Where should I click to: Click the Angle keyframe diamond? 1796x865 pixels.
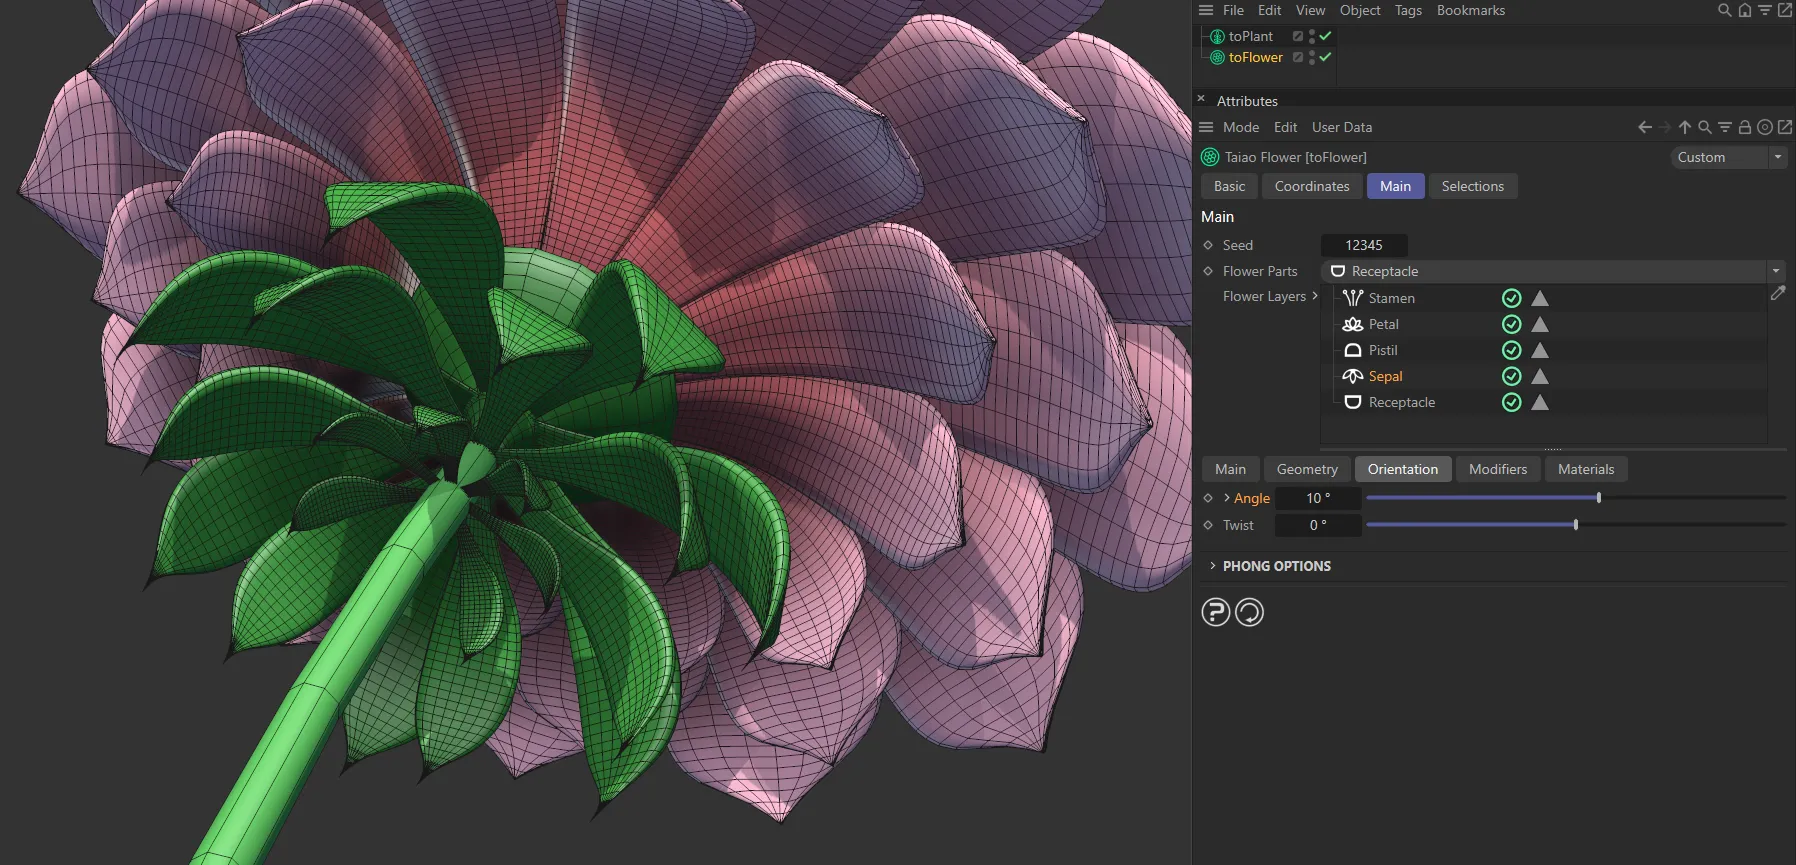coord(1208,498)
